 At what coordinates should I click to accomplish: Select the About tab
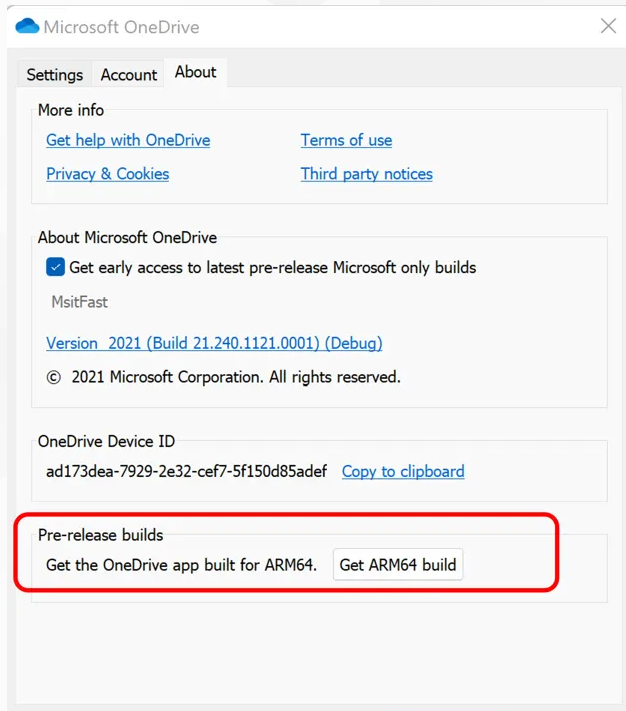(x=196, y=72)
